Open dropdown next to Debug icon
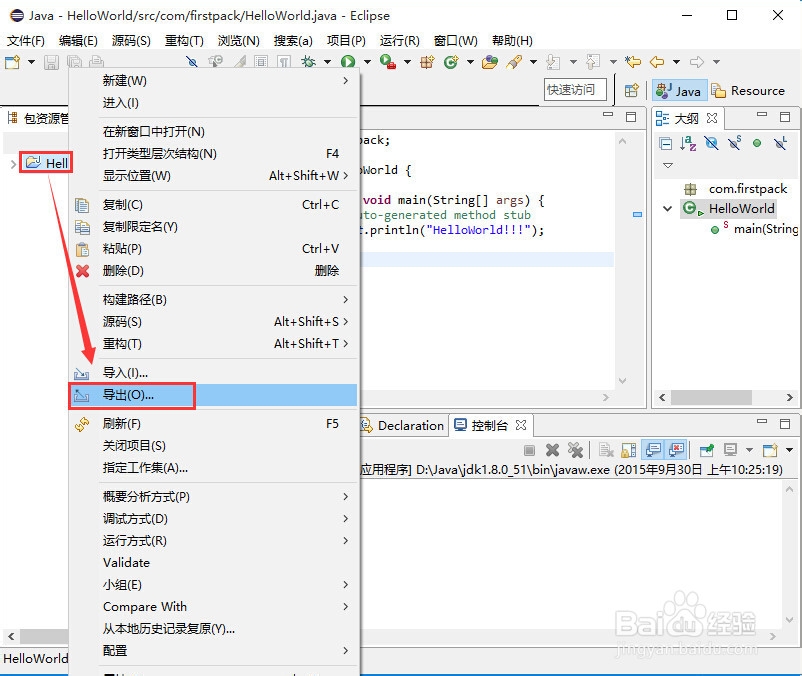 coord(327,62)
